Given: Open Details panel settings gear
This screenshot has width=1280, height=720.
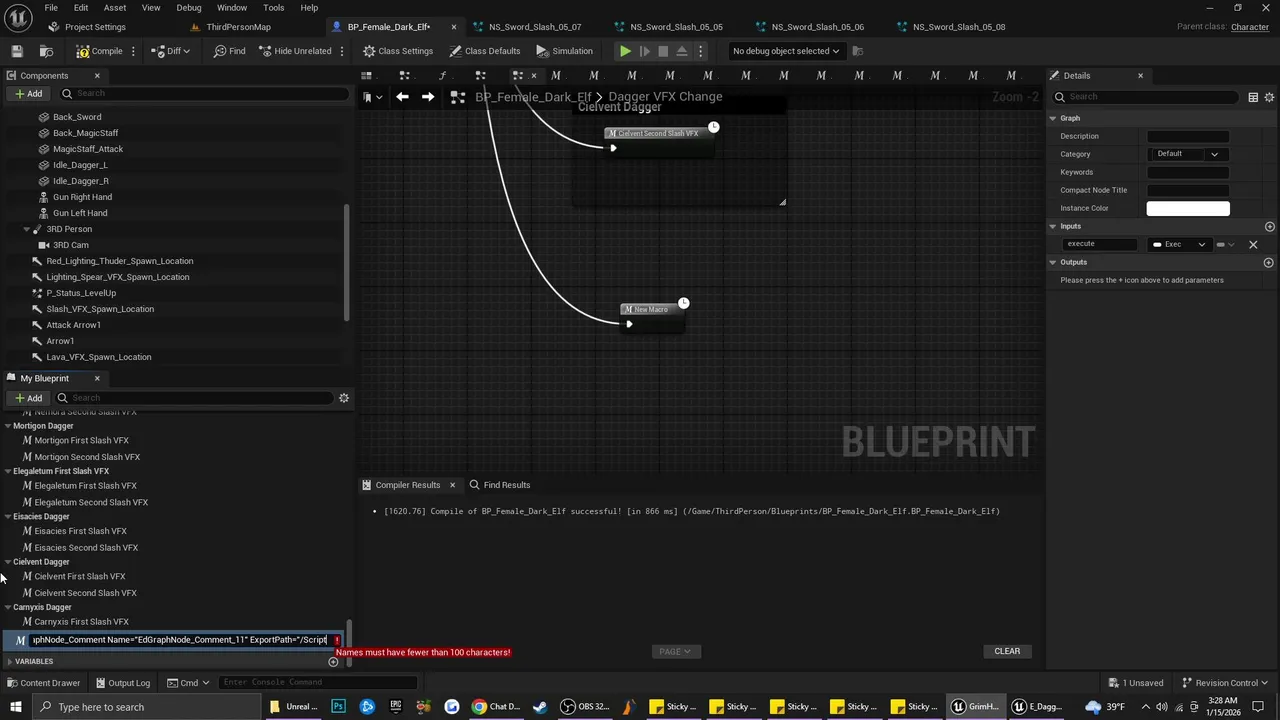Looking at the screenshot, I should point(1270,97).
